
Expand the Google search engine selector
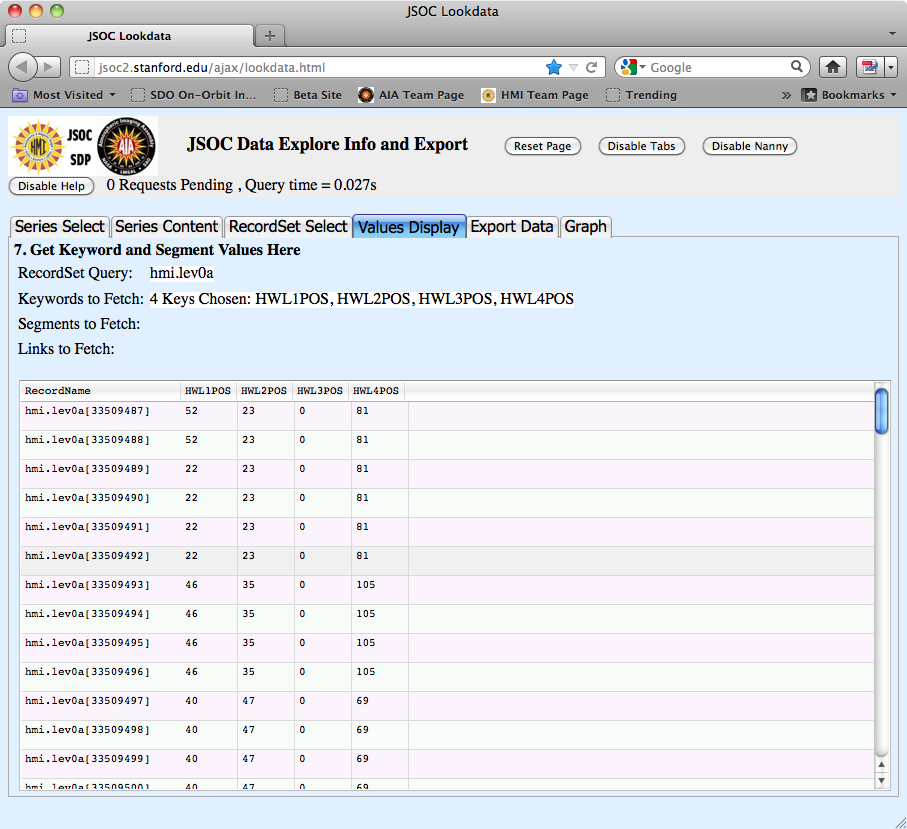coord(633,67)
